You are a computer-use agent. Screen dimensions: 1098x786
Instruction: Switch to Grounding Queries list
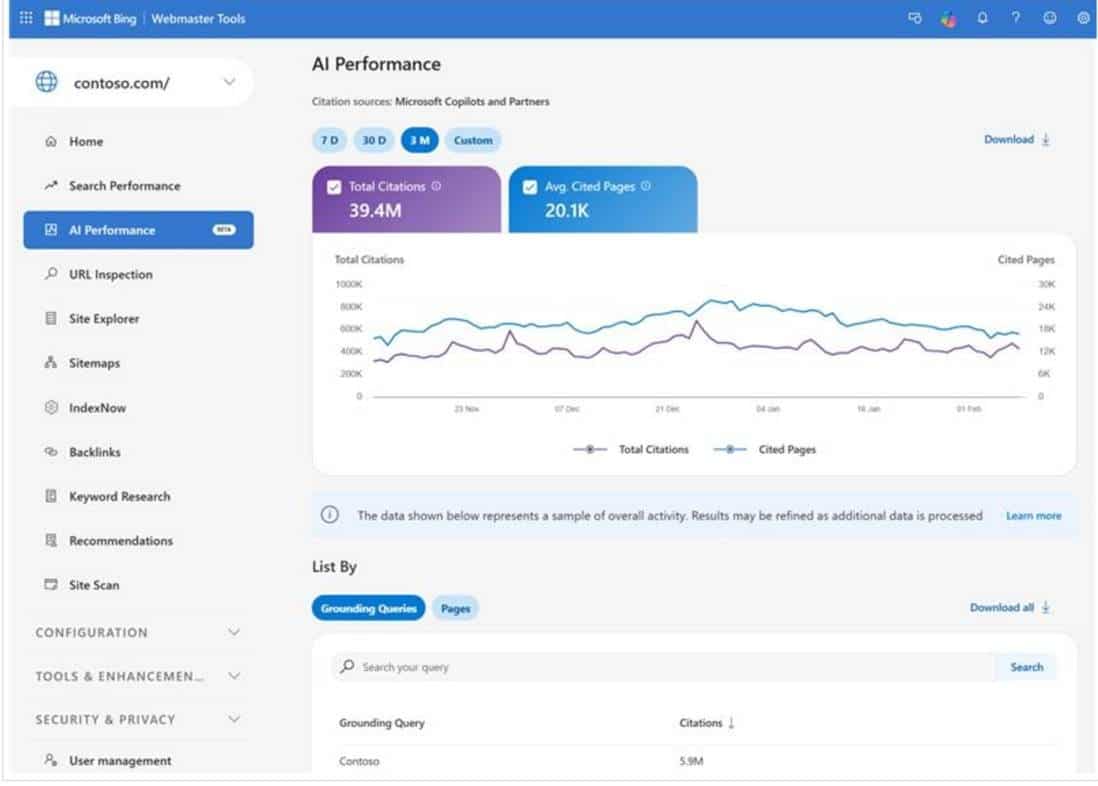[x=368, y=608]
